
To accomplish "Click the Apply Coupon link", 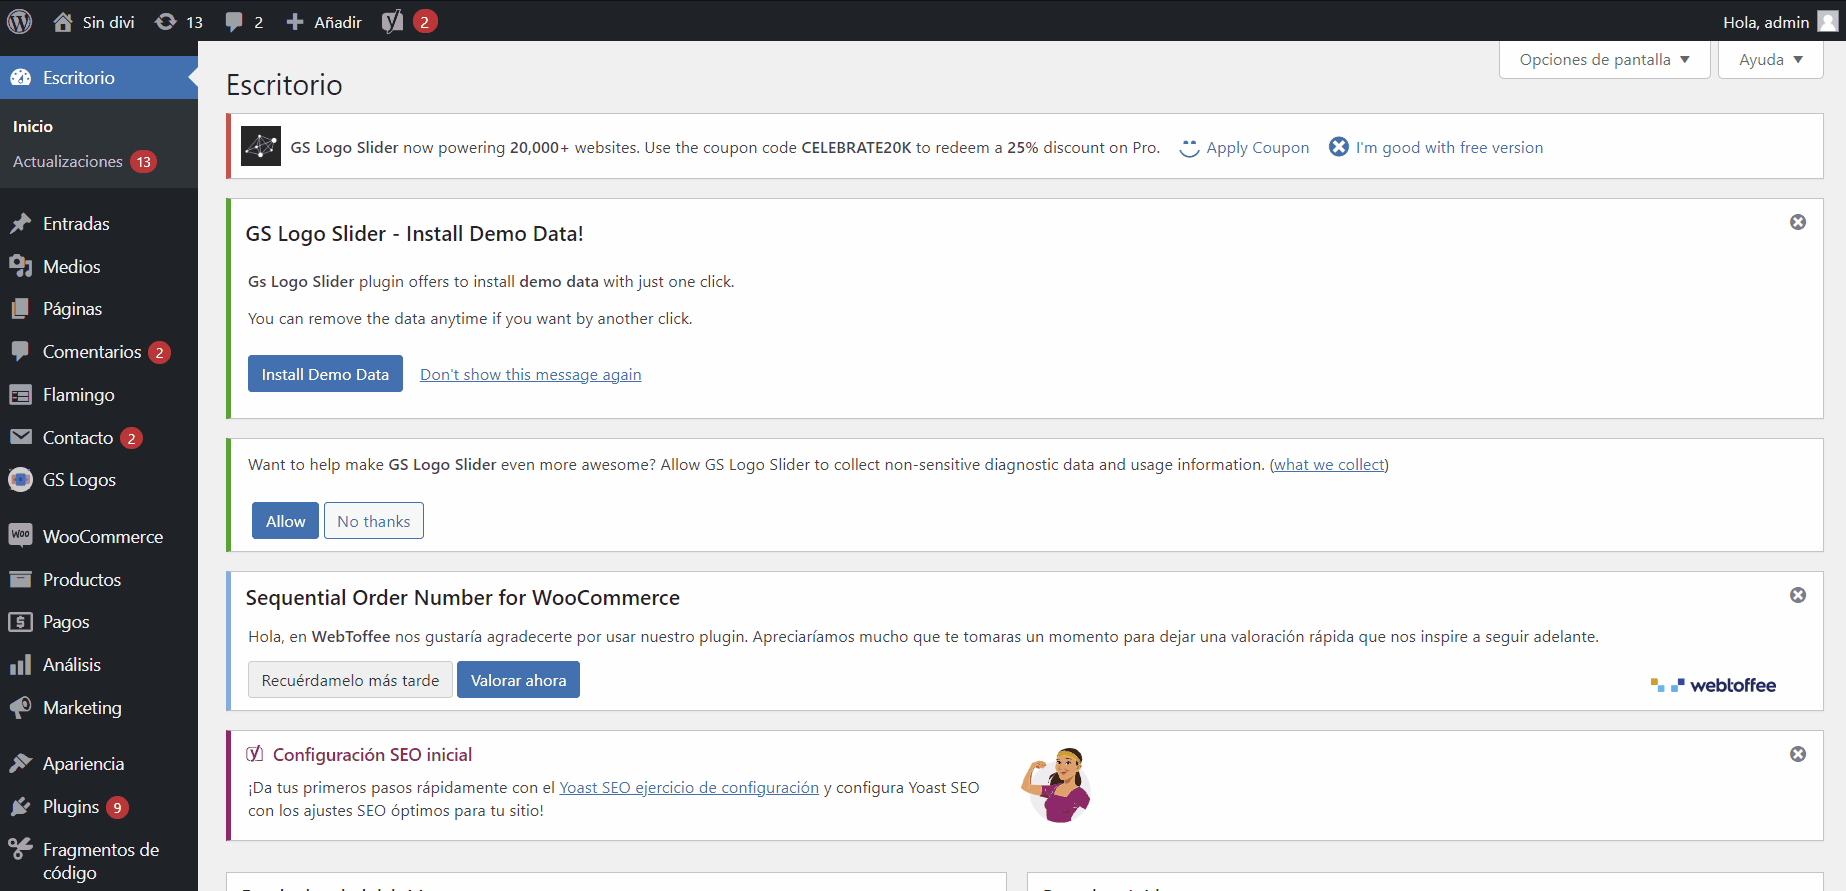I will pos(1257,148).
